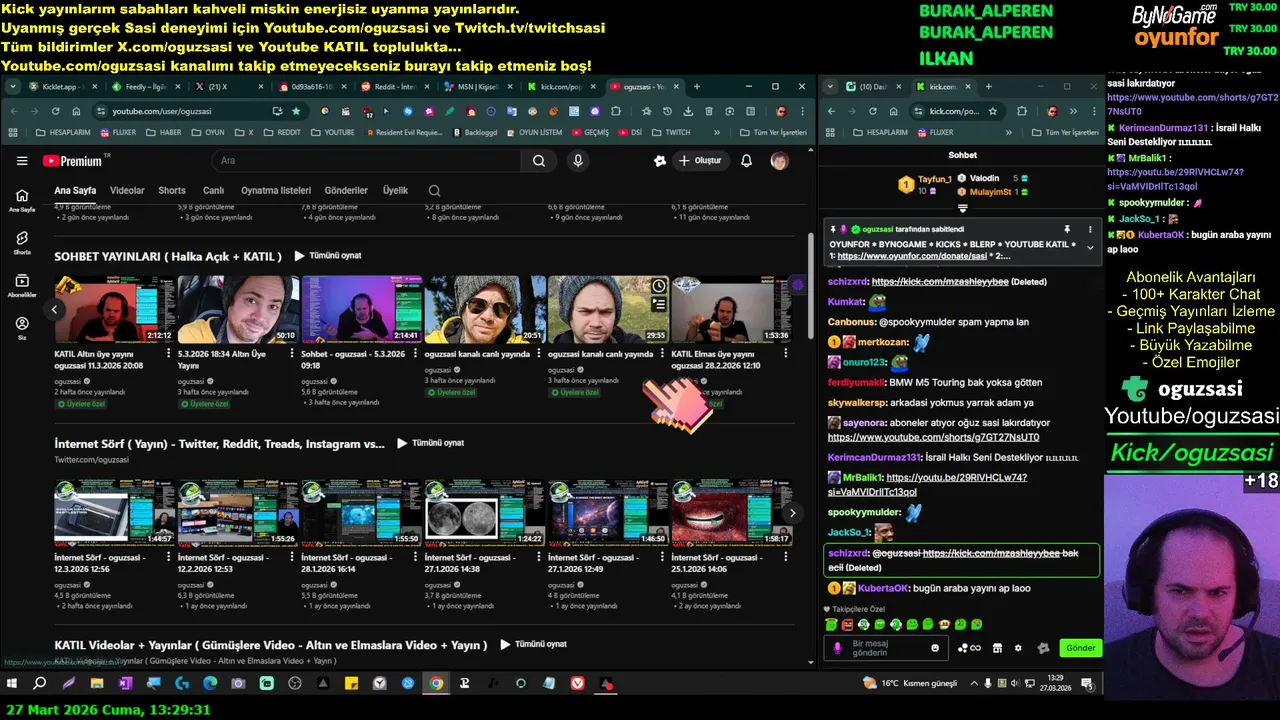The width and height of the screenshot is (1280, 720).
Task: Switch to Gönderiler channel tab
Action: coord(347,190)
